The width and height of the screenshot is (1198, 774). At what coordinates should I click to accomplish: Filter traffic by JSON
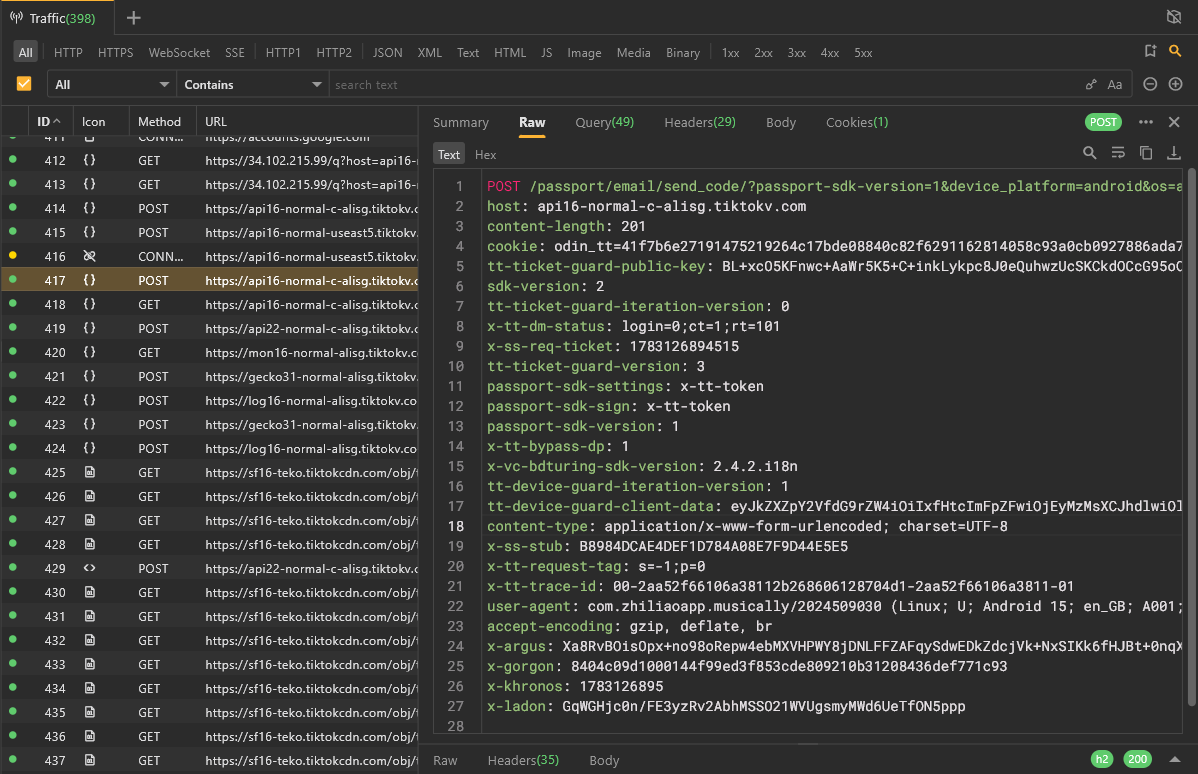[387, 53]
